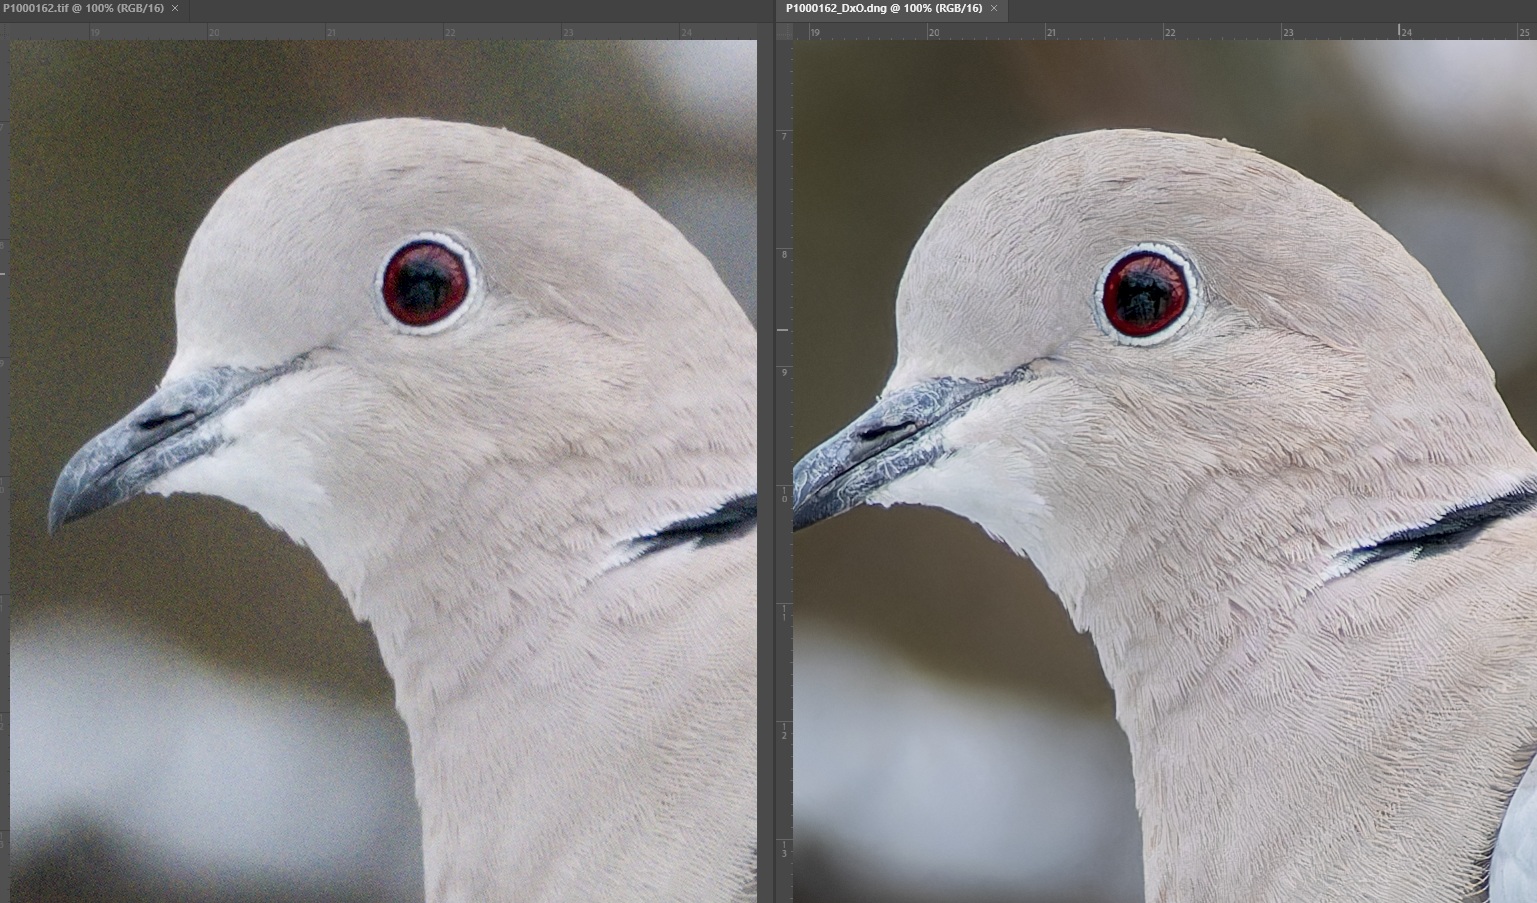Click the dove's red eye in the DxO image
Screen dimensions: 1537x903
pos(1144,294)
